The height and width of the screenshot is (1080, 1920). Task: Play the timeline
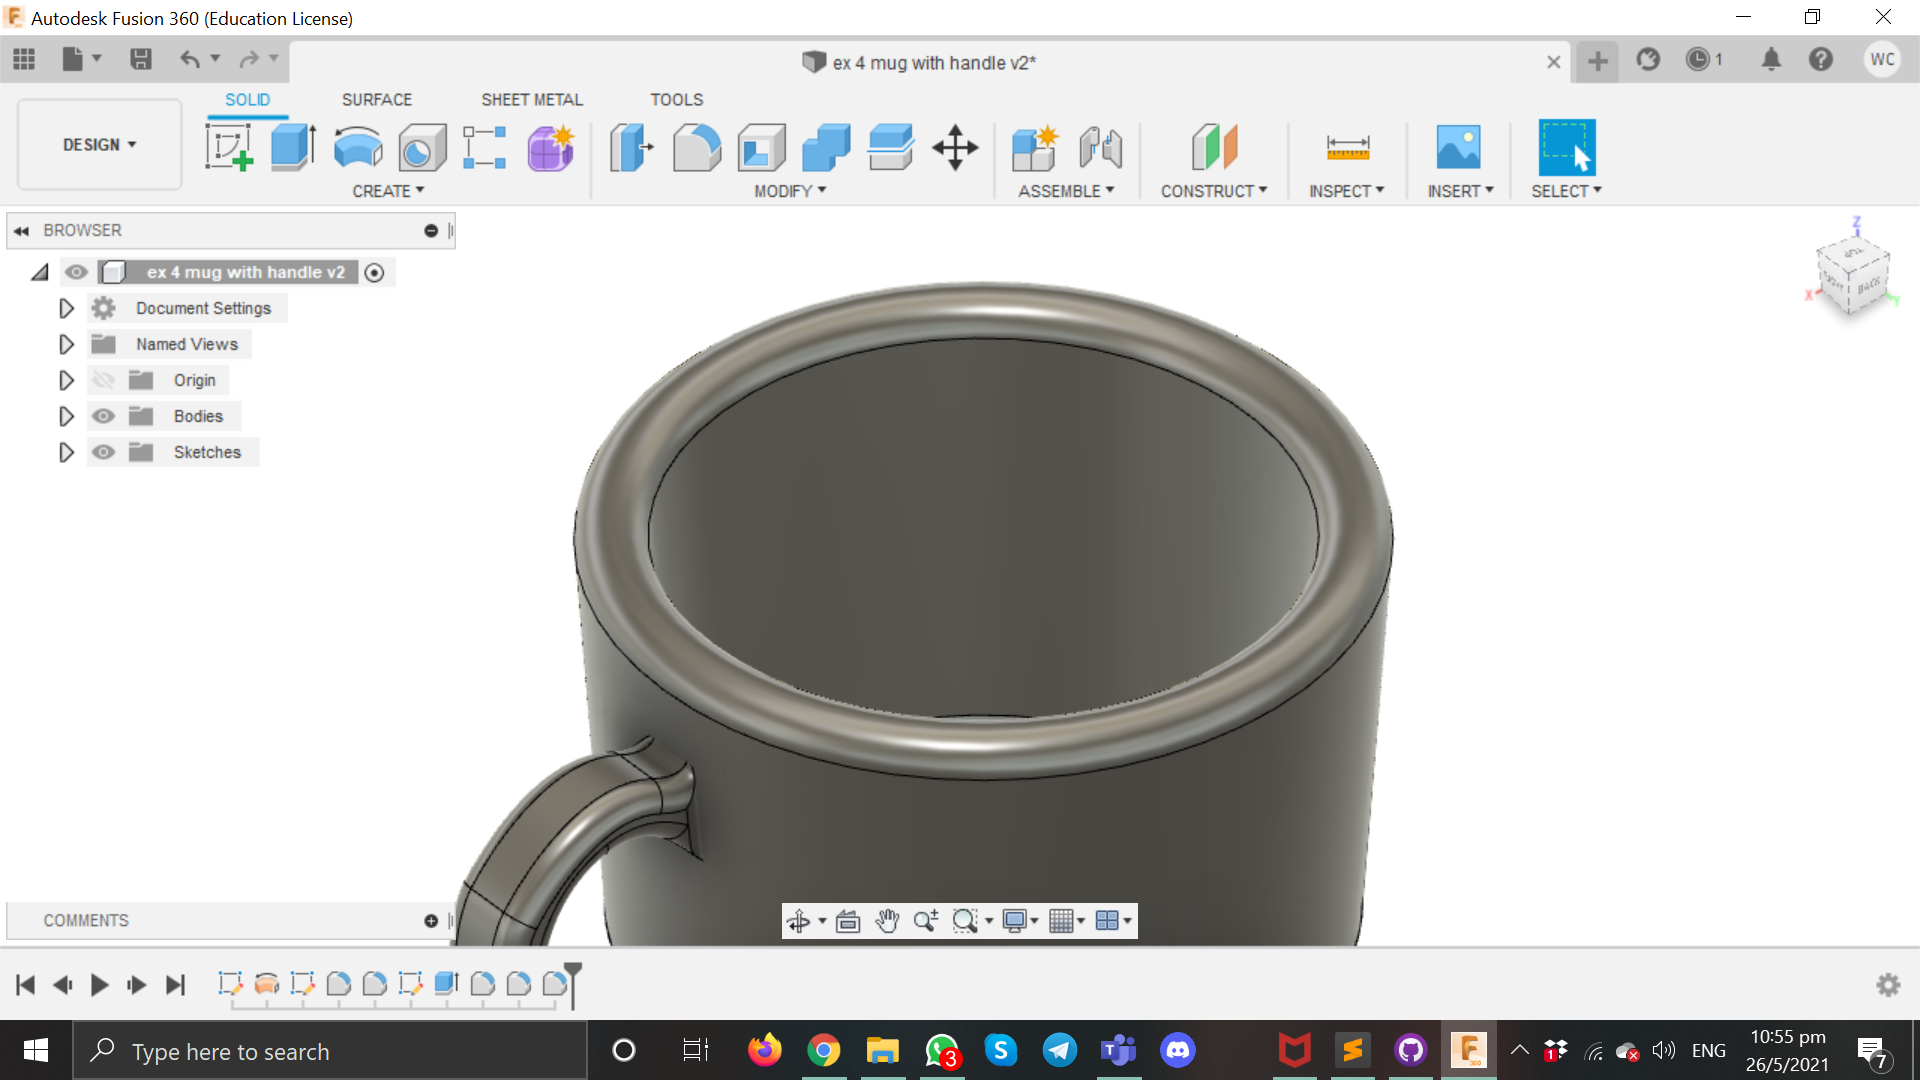(99, 985)
